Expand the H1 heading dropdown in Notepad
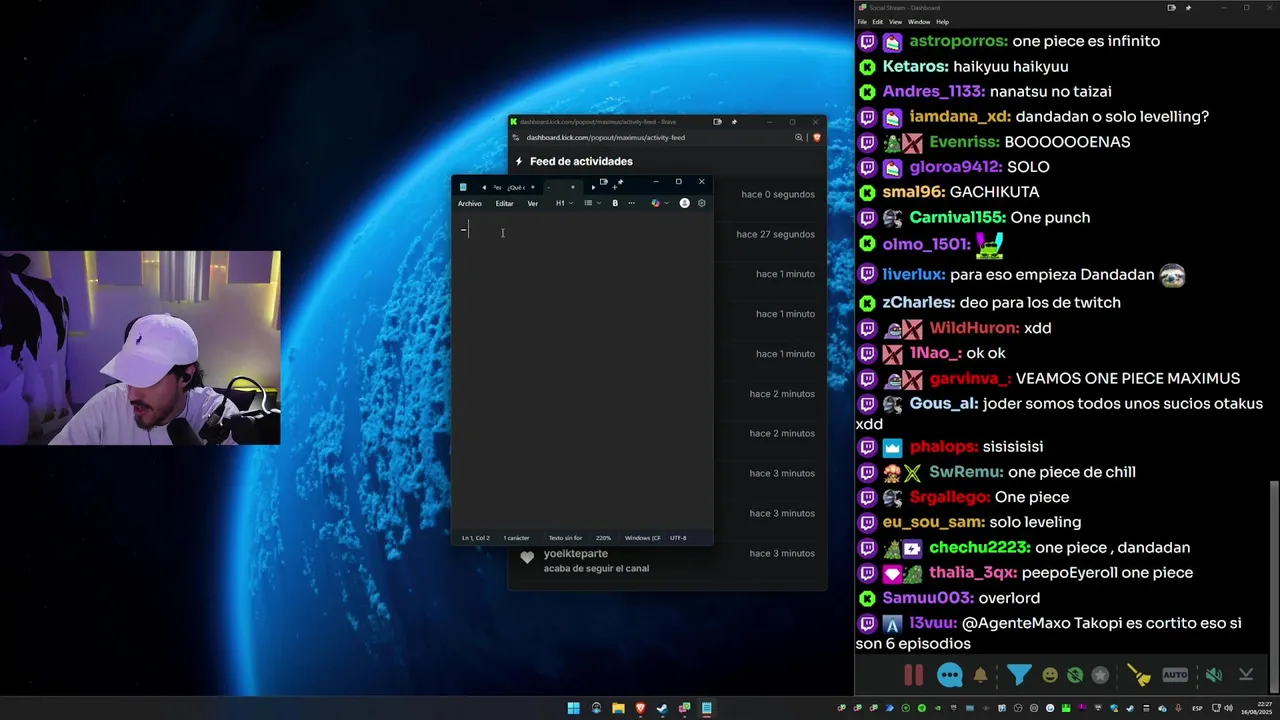Image resolution: width=1280 pixels, height=720 pixels. coord(564,203)
